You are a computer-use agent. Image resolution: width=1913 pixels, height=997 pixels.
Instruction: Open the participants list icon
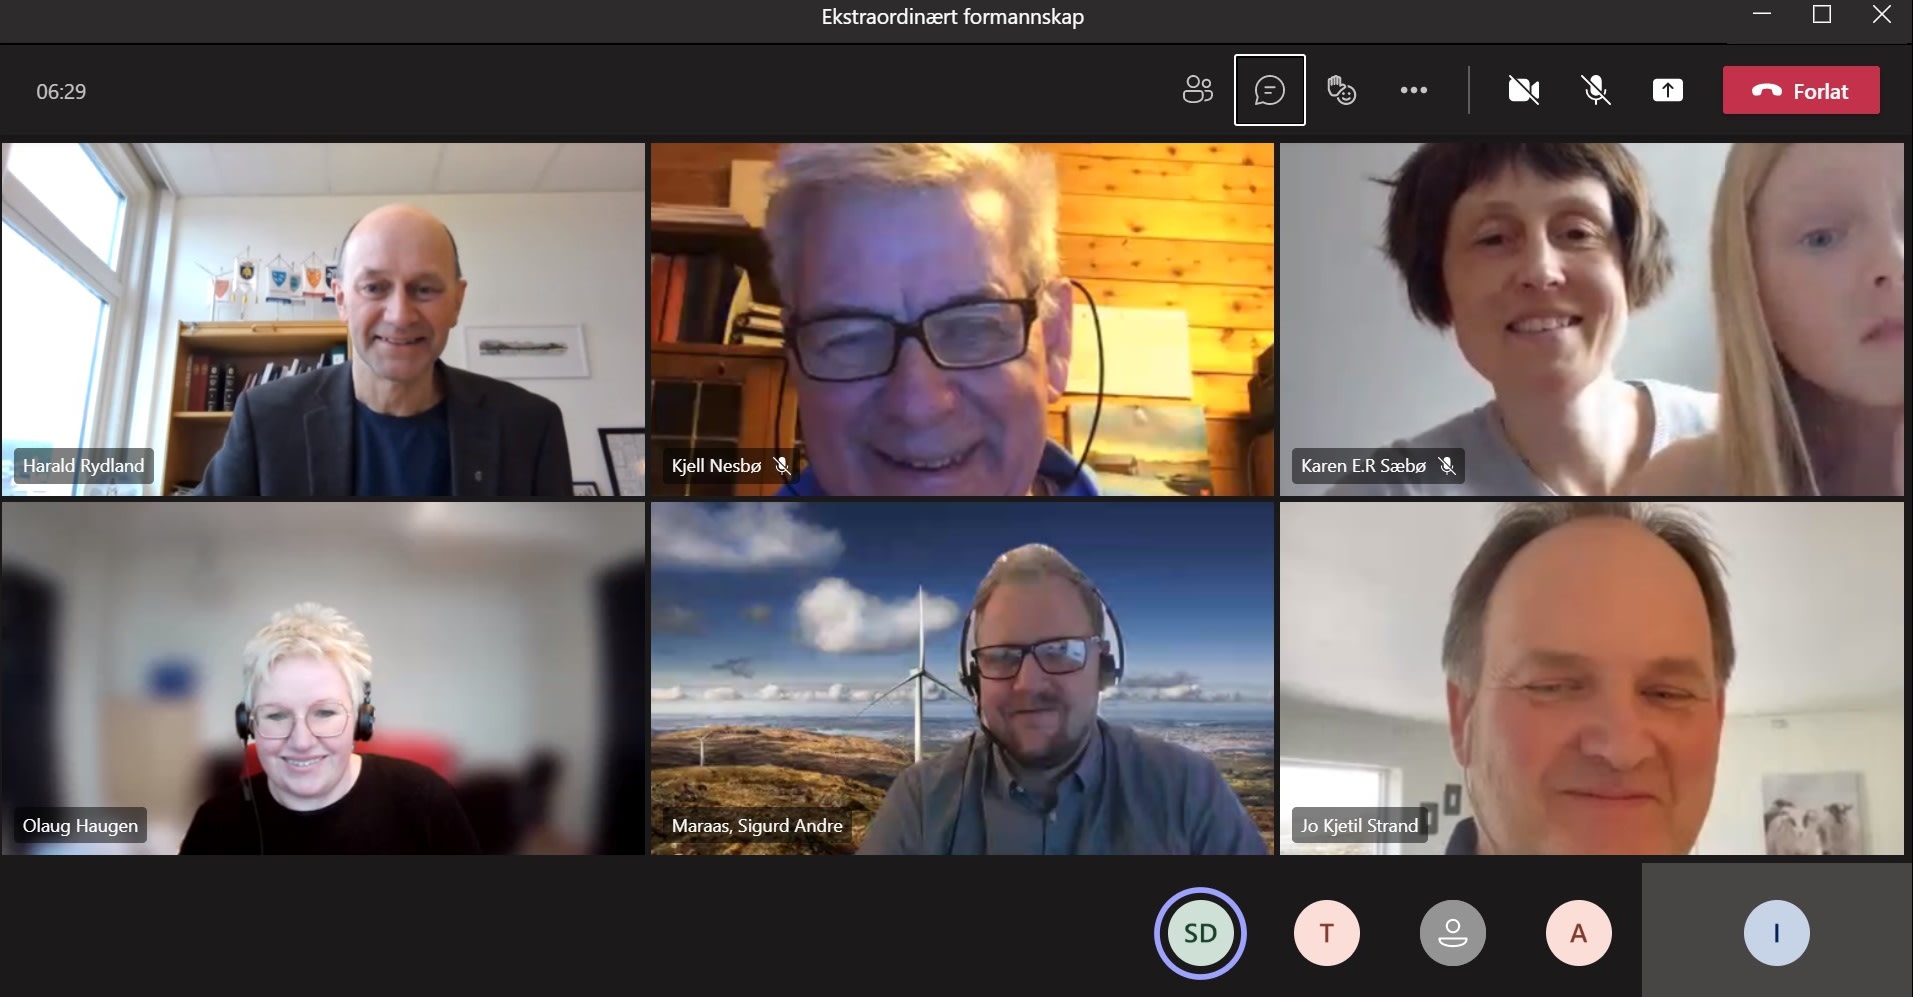pos(1197,91)
